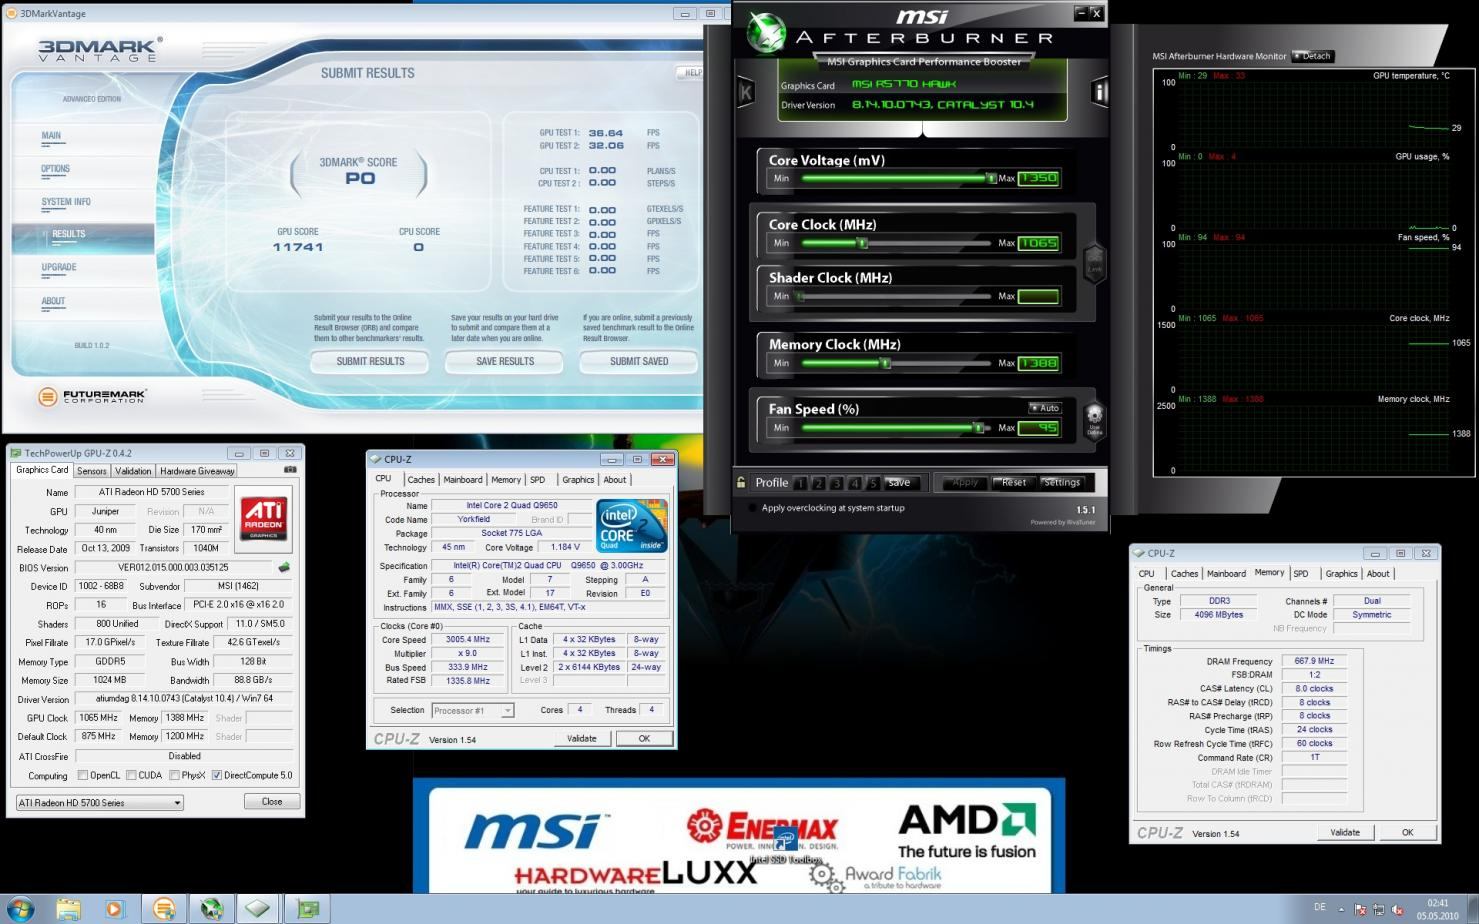This screenshot has width=1479, height=924.
Task: Open the Caches tab in the left CPU-Z window
Action: coord(421,480)
